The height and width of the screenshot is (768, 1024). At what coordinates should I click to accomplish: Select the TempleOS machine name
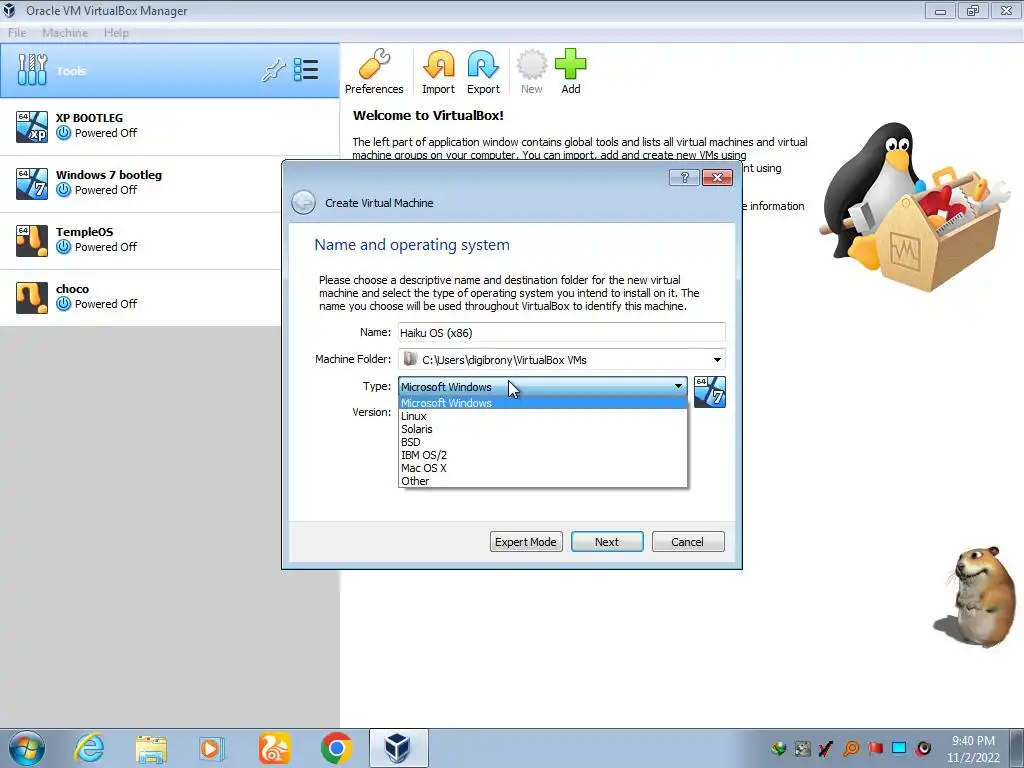(84, 232)
